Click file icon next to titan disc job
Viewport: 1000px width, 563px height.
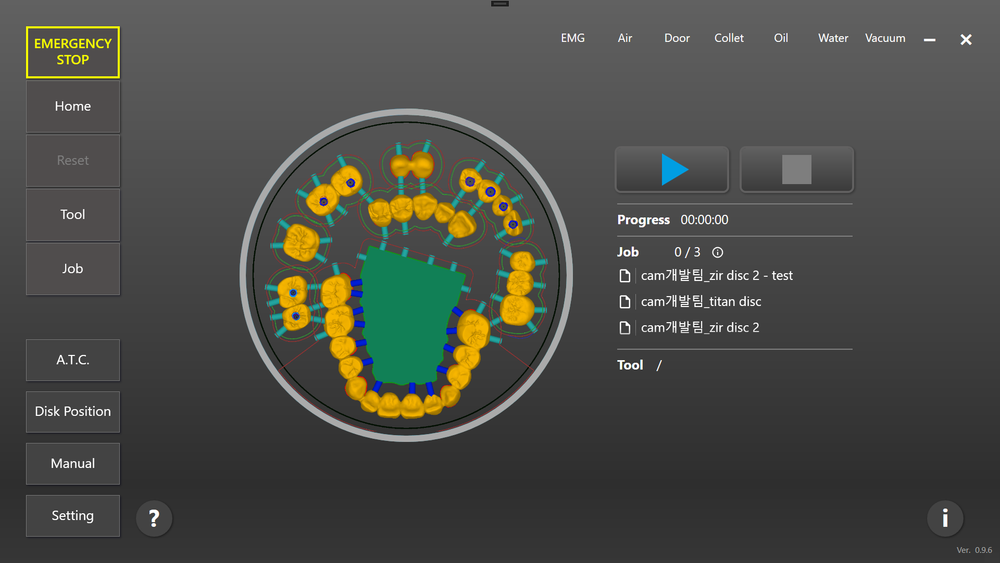(625, 302)
